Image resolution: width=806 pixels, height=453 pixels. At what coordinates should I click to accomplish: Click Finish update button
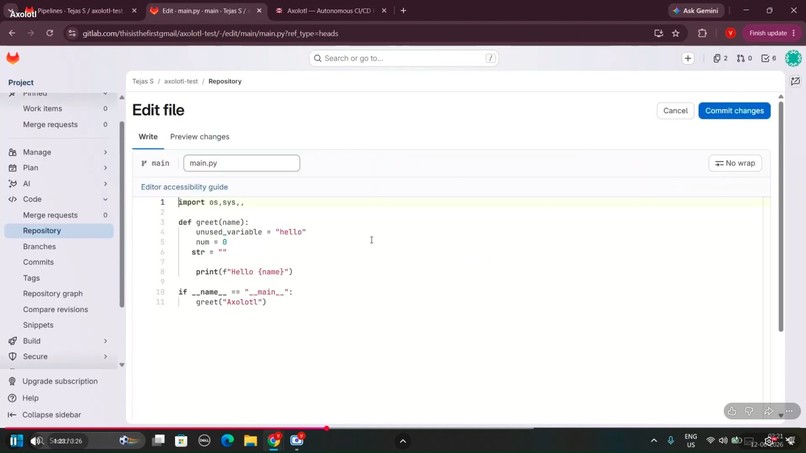tap(772, 33)
